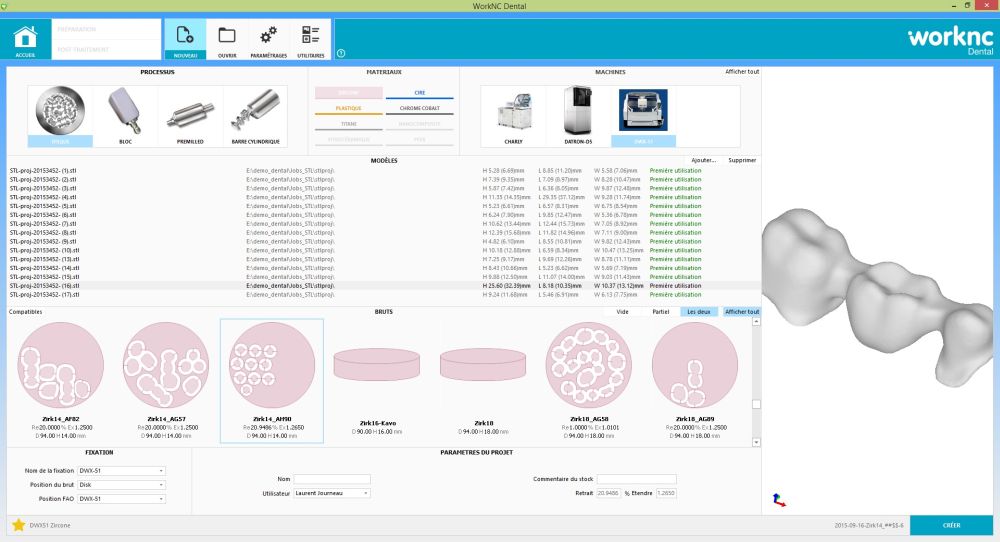The width and height of the screenshot is (1000, 542).
Task: Open the Nom de la fixation dropdown
Action: (121, 471)
